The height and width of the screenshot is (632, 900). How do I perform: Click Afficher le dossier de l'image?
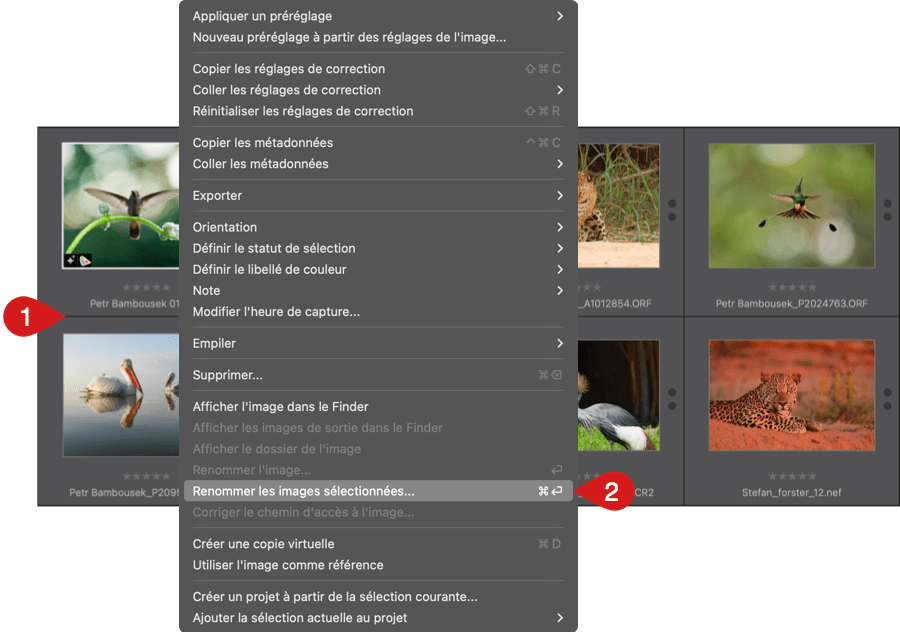pos(378,449)
